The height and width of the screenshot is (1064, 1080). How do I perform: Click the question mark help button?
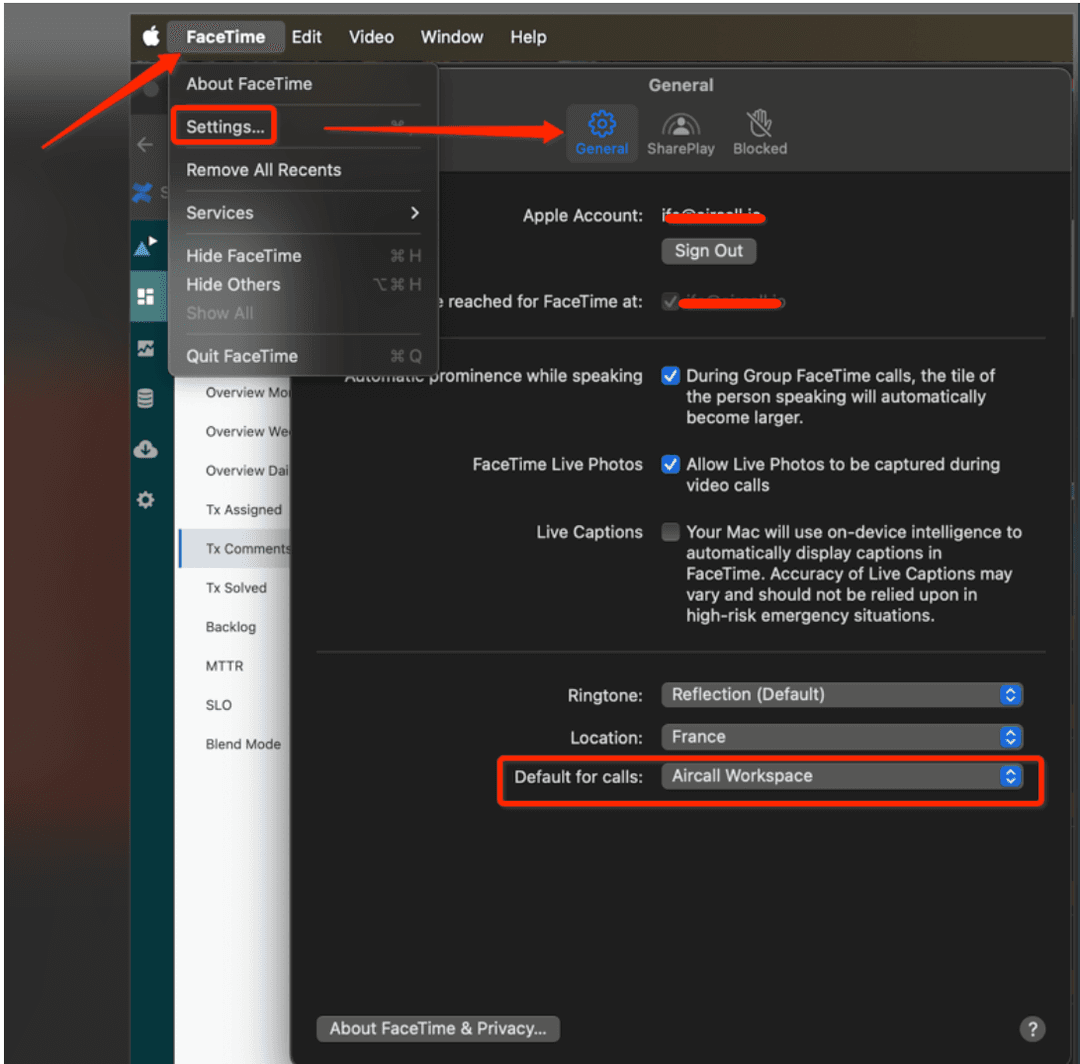(1032, 1029)
